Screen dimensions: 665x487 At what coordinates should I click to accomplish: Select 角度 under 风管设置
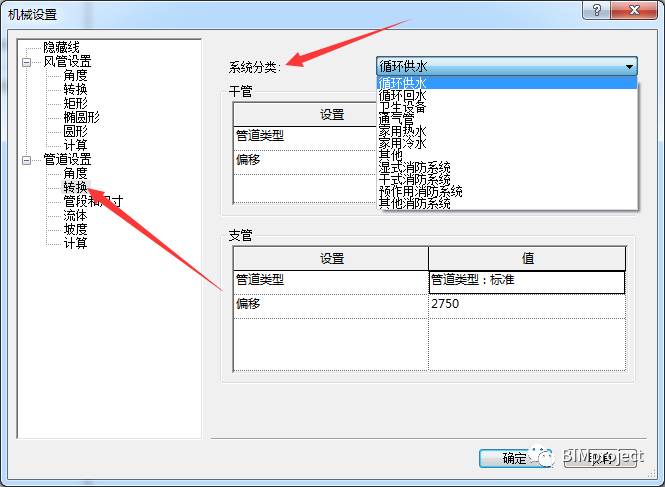click(x=75, y=76)
